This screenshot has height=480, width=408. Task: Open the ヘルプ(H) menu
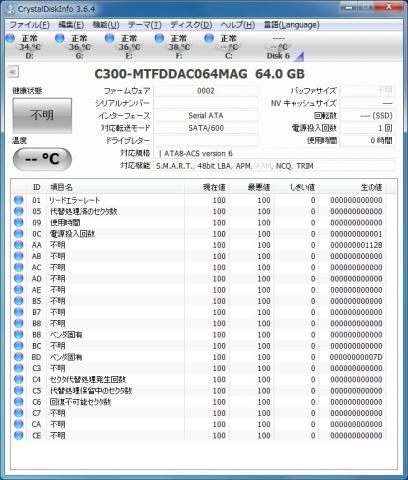coord(237,25)
